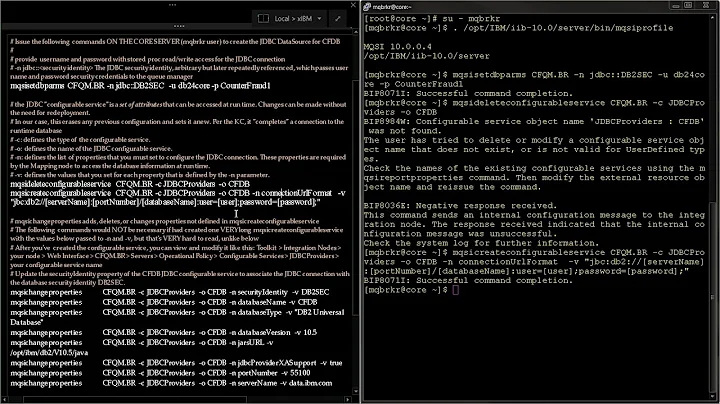Image resolution: width=720 pixels, height=404 pixels.
Task: Click the 'BIP8984W: Configurable service object name' line
Action: tap(534, 122)
